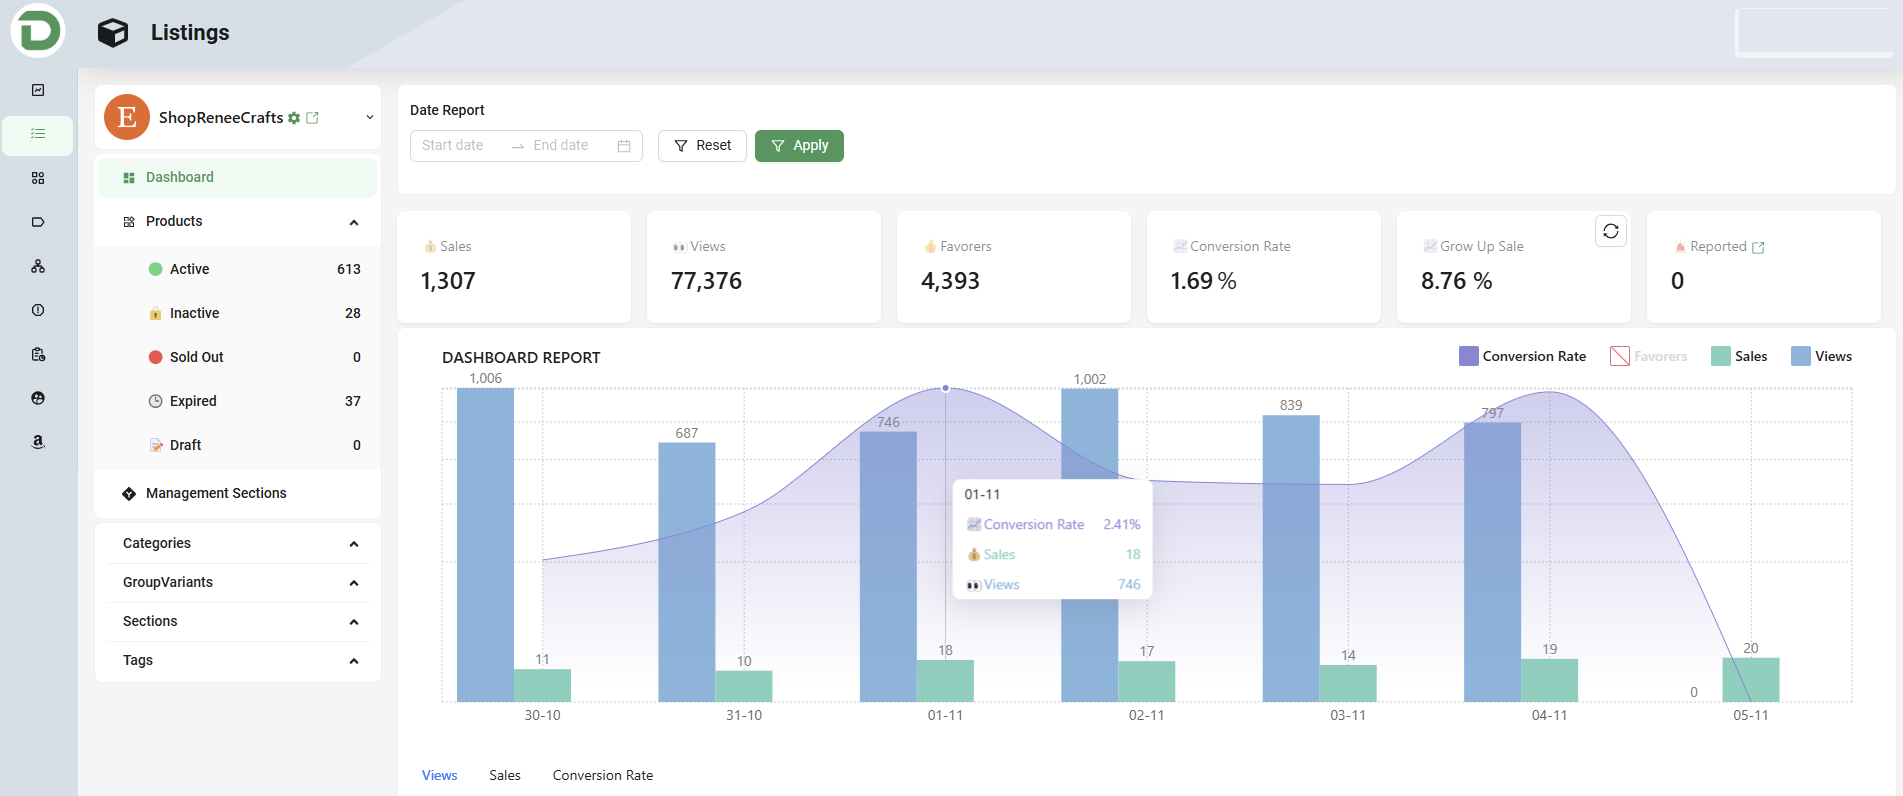Click the 1,006 views bar for 30-10

[x=485, y=545]
